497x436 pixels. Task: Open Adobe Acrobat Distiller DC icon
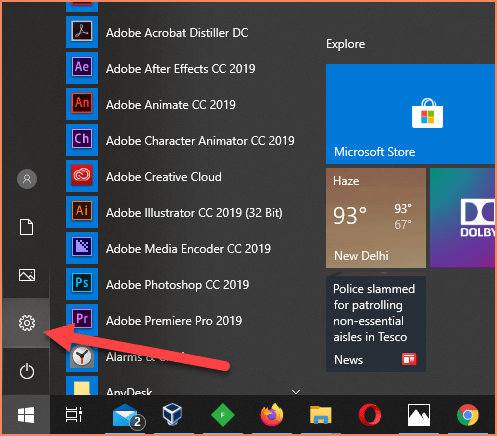pyautogui.click(x=82, y=32)
